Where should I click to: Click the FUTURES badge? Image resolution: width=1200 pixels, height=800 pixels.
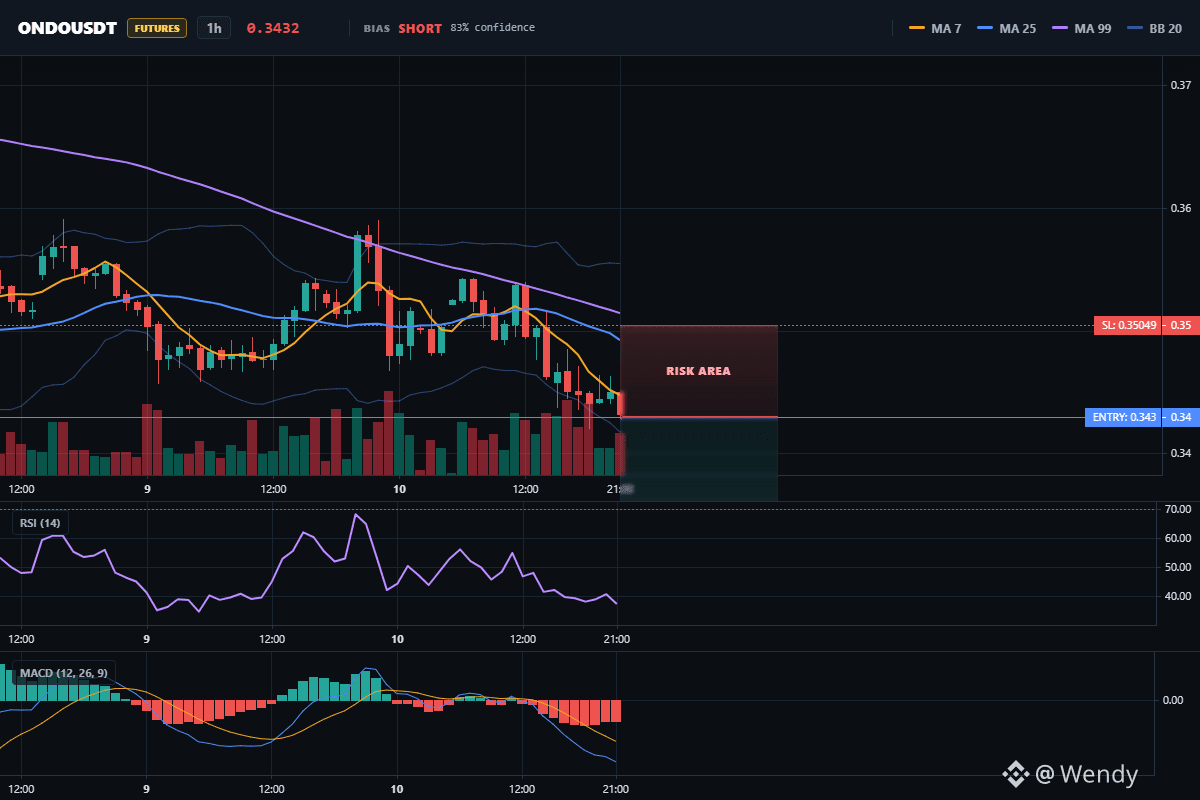157,28
